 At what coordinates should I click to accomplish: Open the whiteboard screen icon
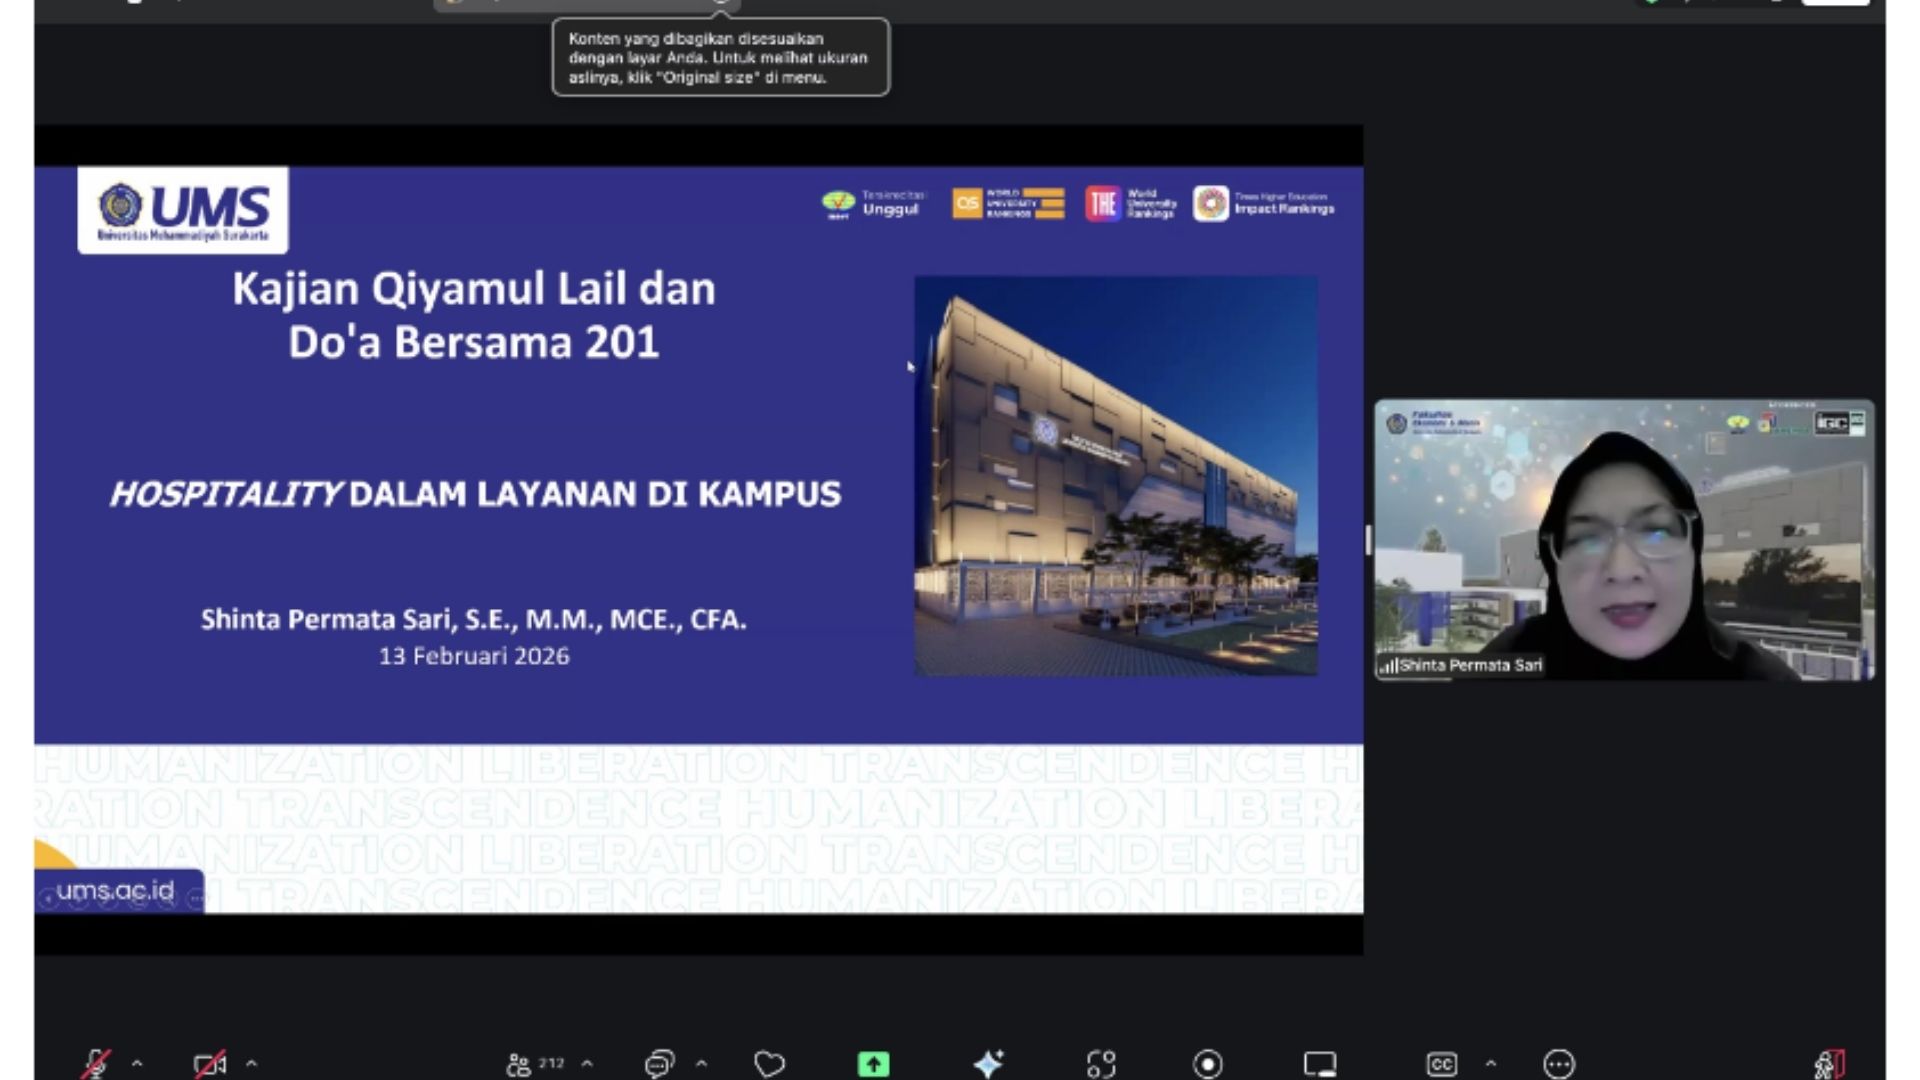click(1320, 1064)
